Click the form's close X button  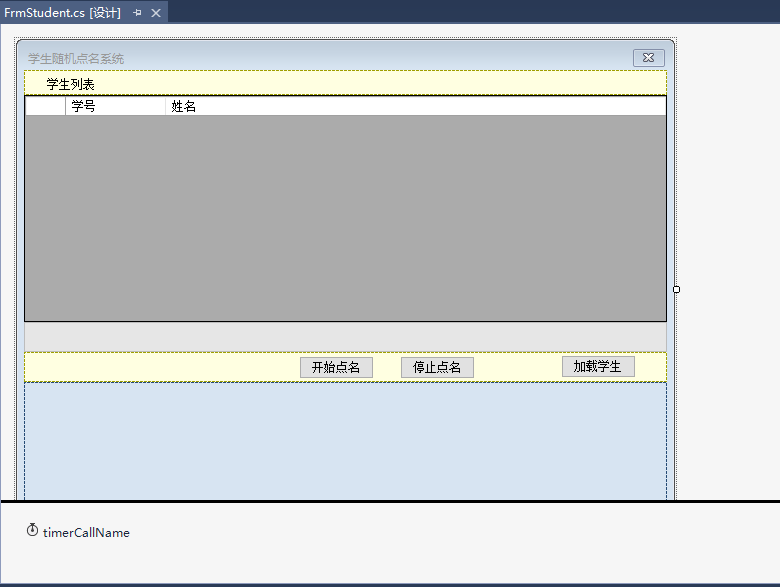[x=649, y=58]
